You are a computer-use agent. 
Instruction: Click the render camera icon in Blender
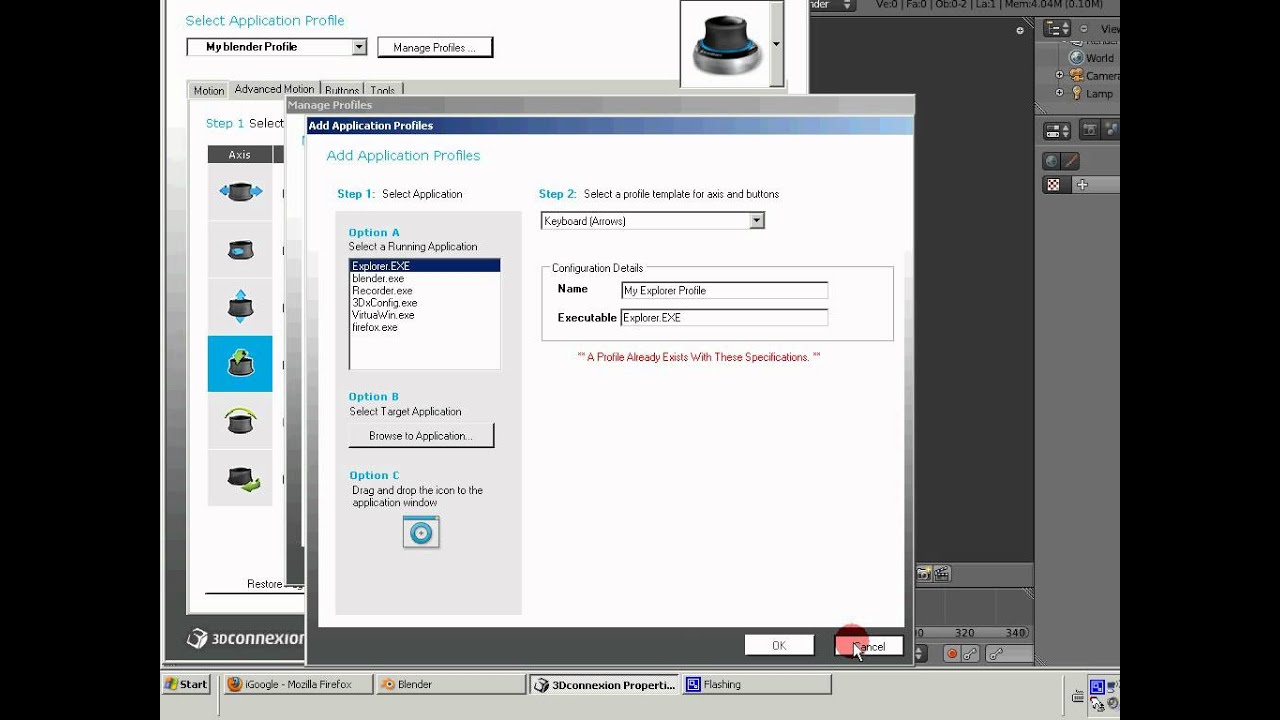pos(924,574)
